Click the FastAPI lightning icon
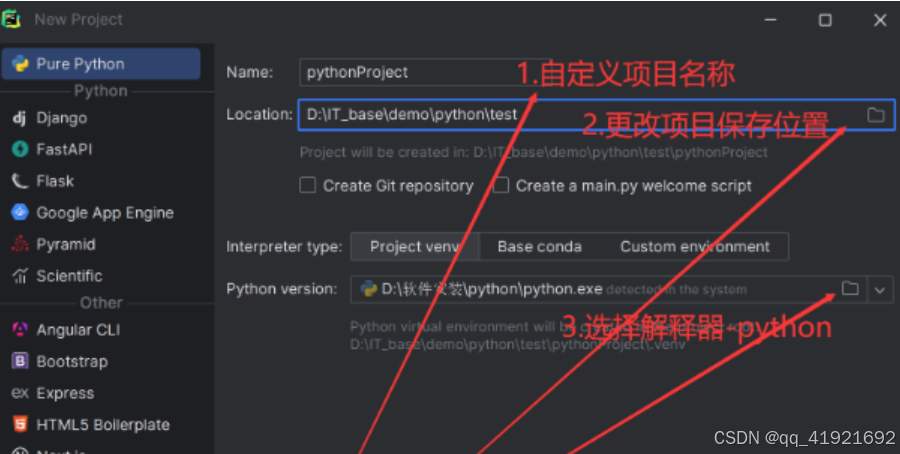The height and width of the screenshot is (454, 900). pyautogui.click(x=20, y=149)
